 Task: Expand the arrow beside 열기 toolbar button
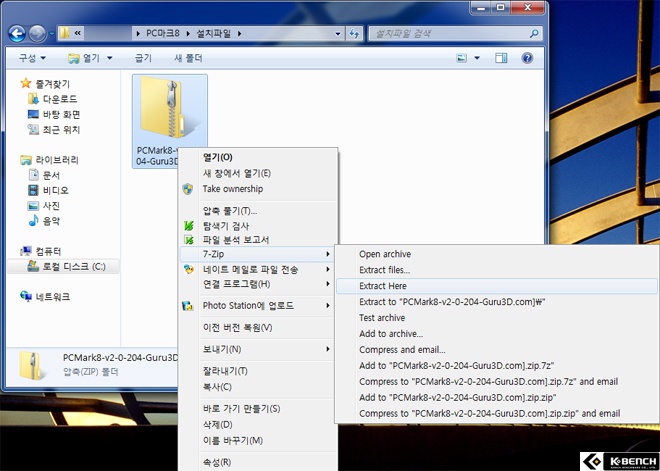click(x=110, y=58)
